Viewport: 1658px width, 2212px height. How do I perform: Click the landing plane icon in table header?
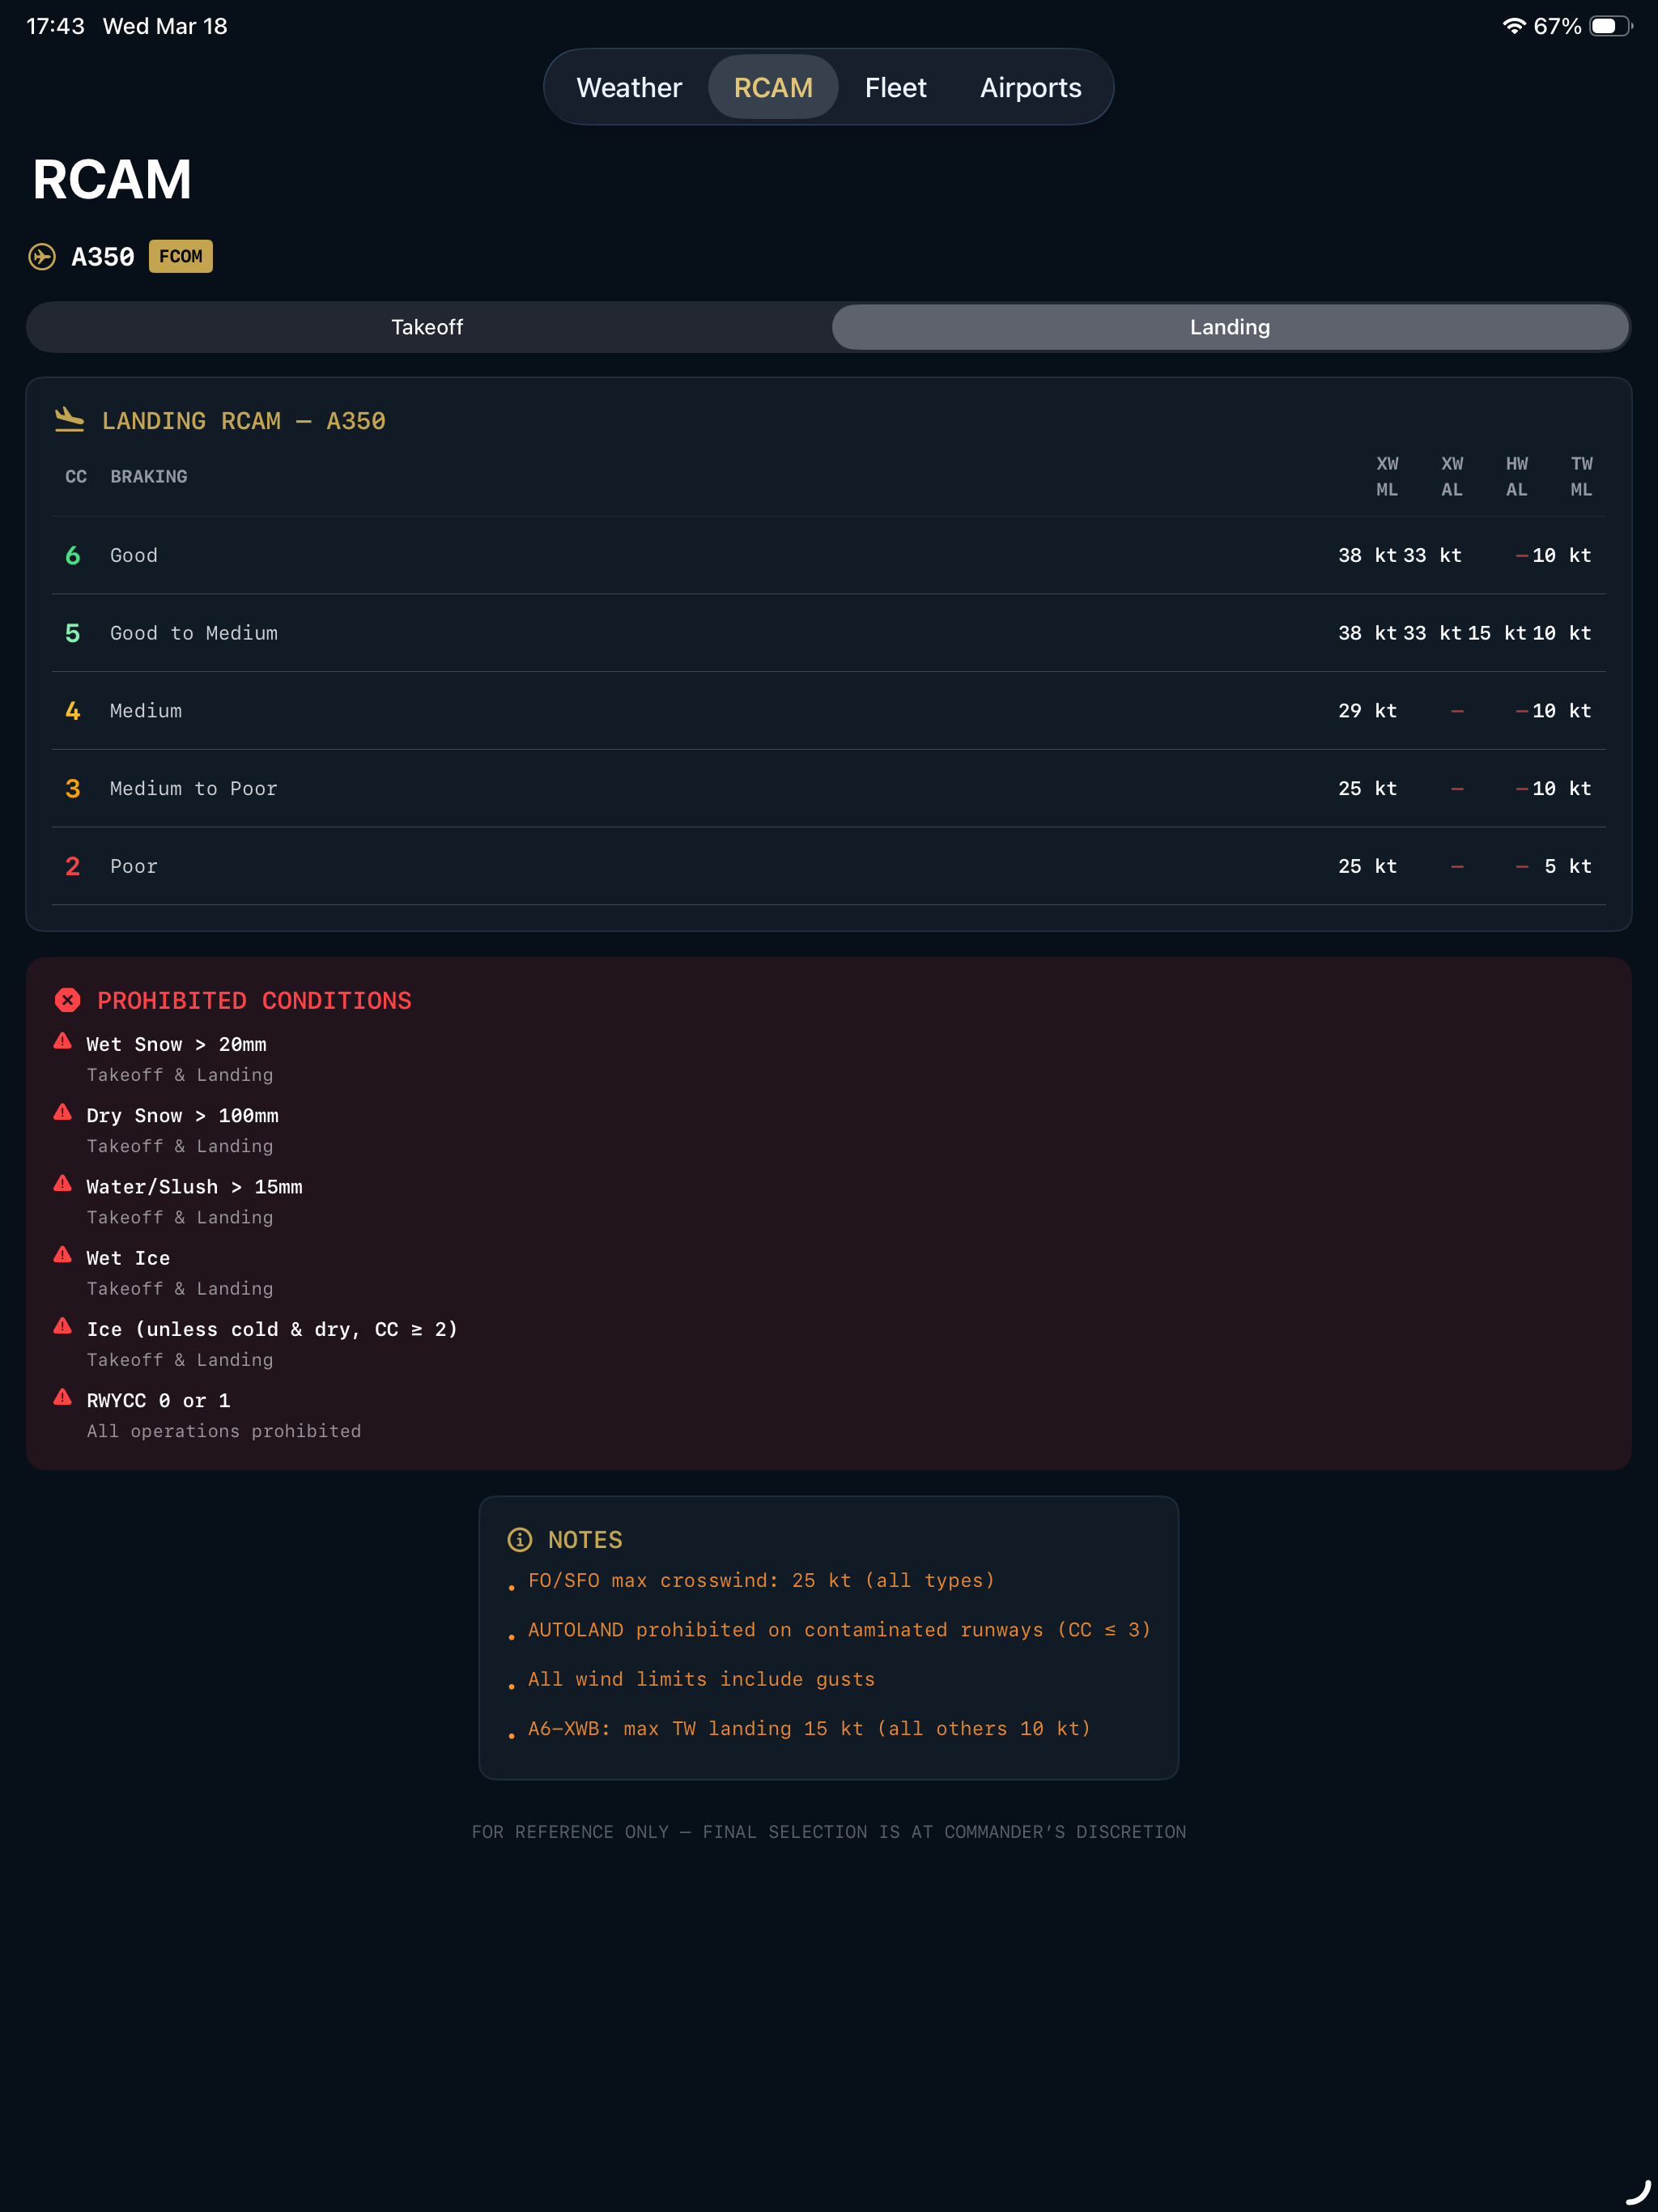click(x=69, y=419)
